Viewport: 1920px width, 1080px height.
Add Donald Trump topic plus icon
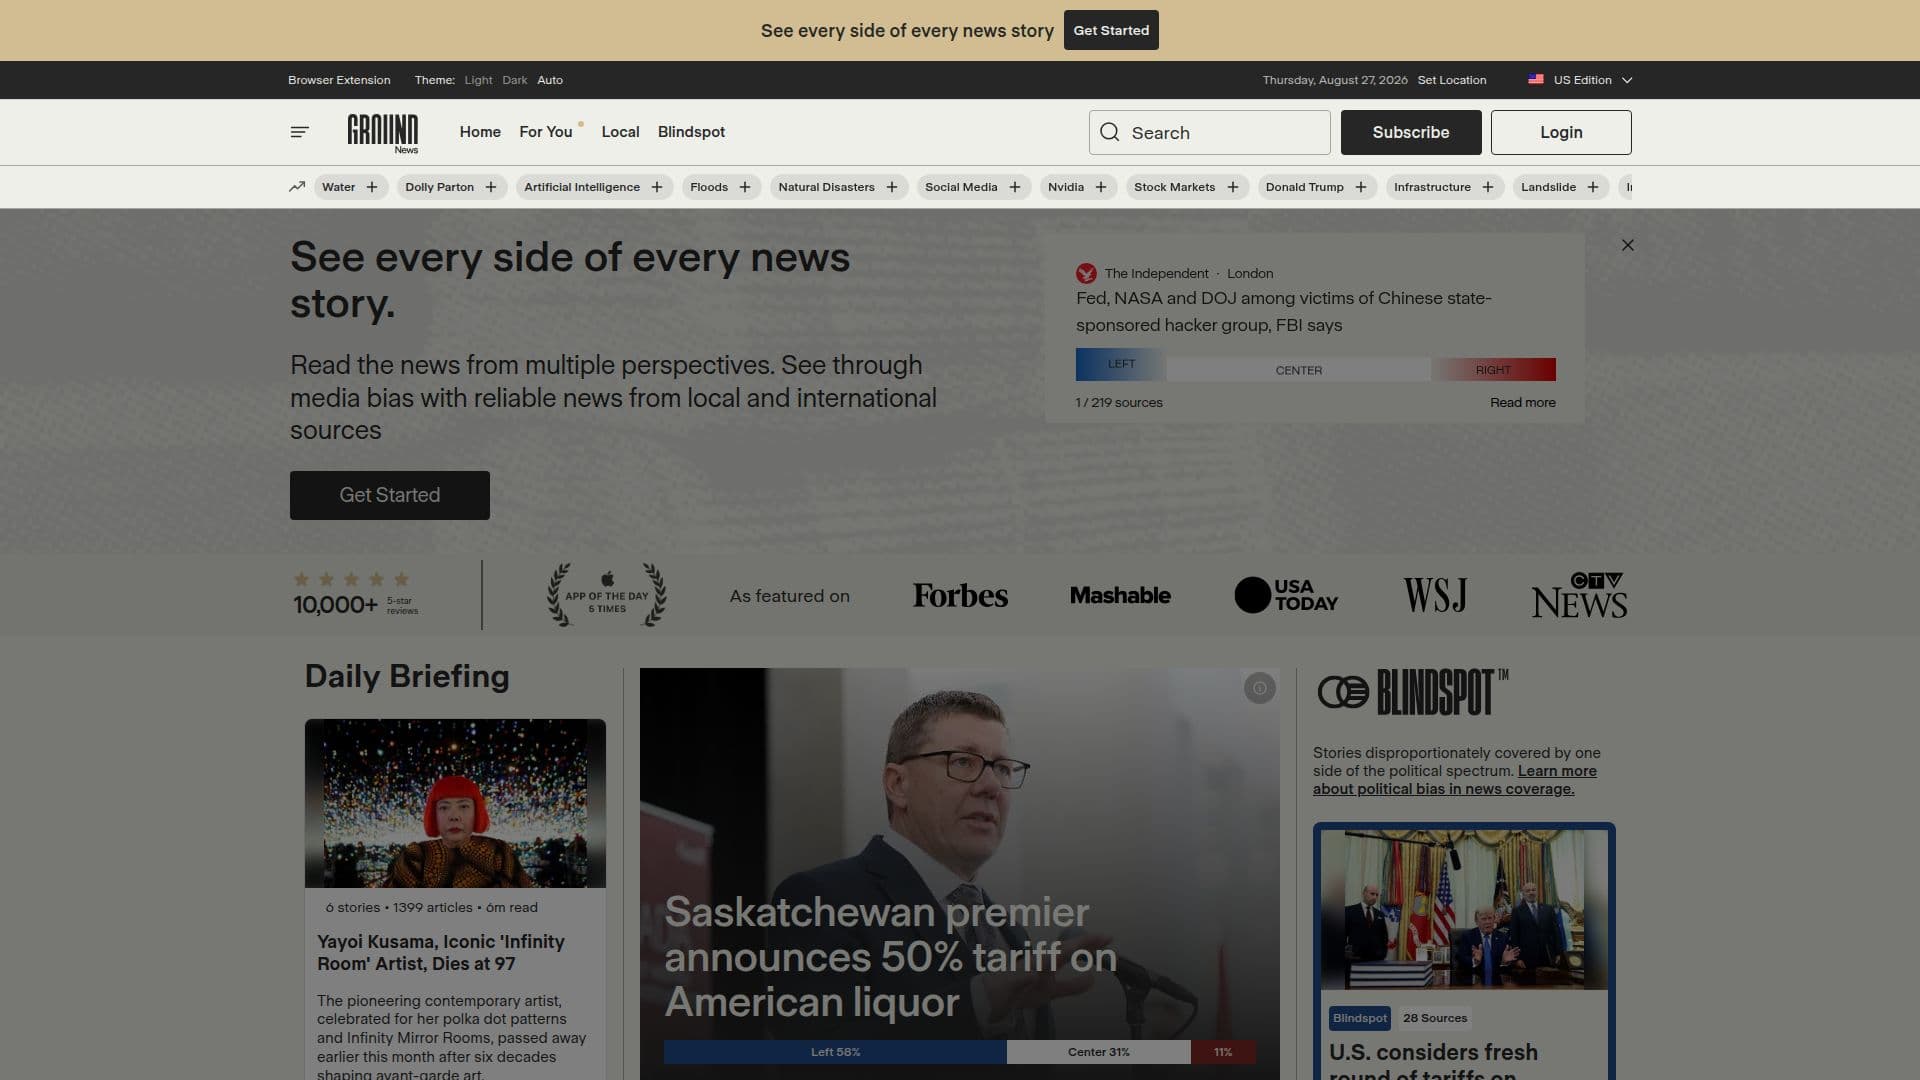1361,187
